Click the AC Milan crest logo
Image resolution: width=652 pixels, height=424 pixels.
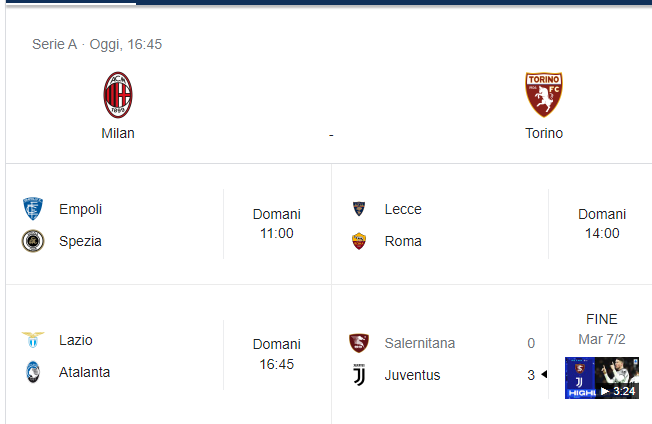click(118, 95)
